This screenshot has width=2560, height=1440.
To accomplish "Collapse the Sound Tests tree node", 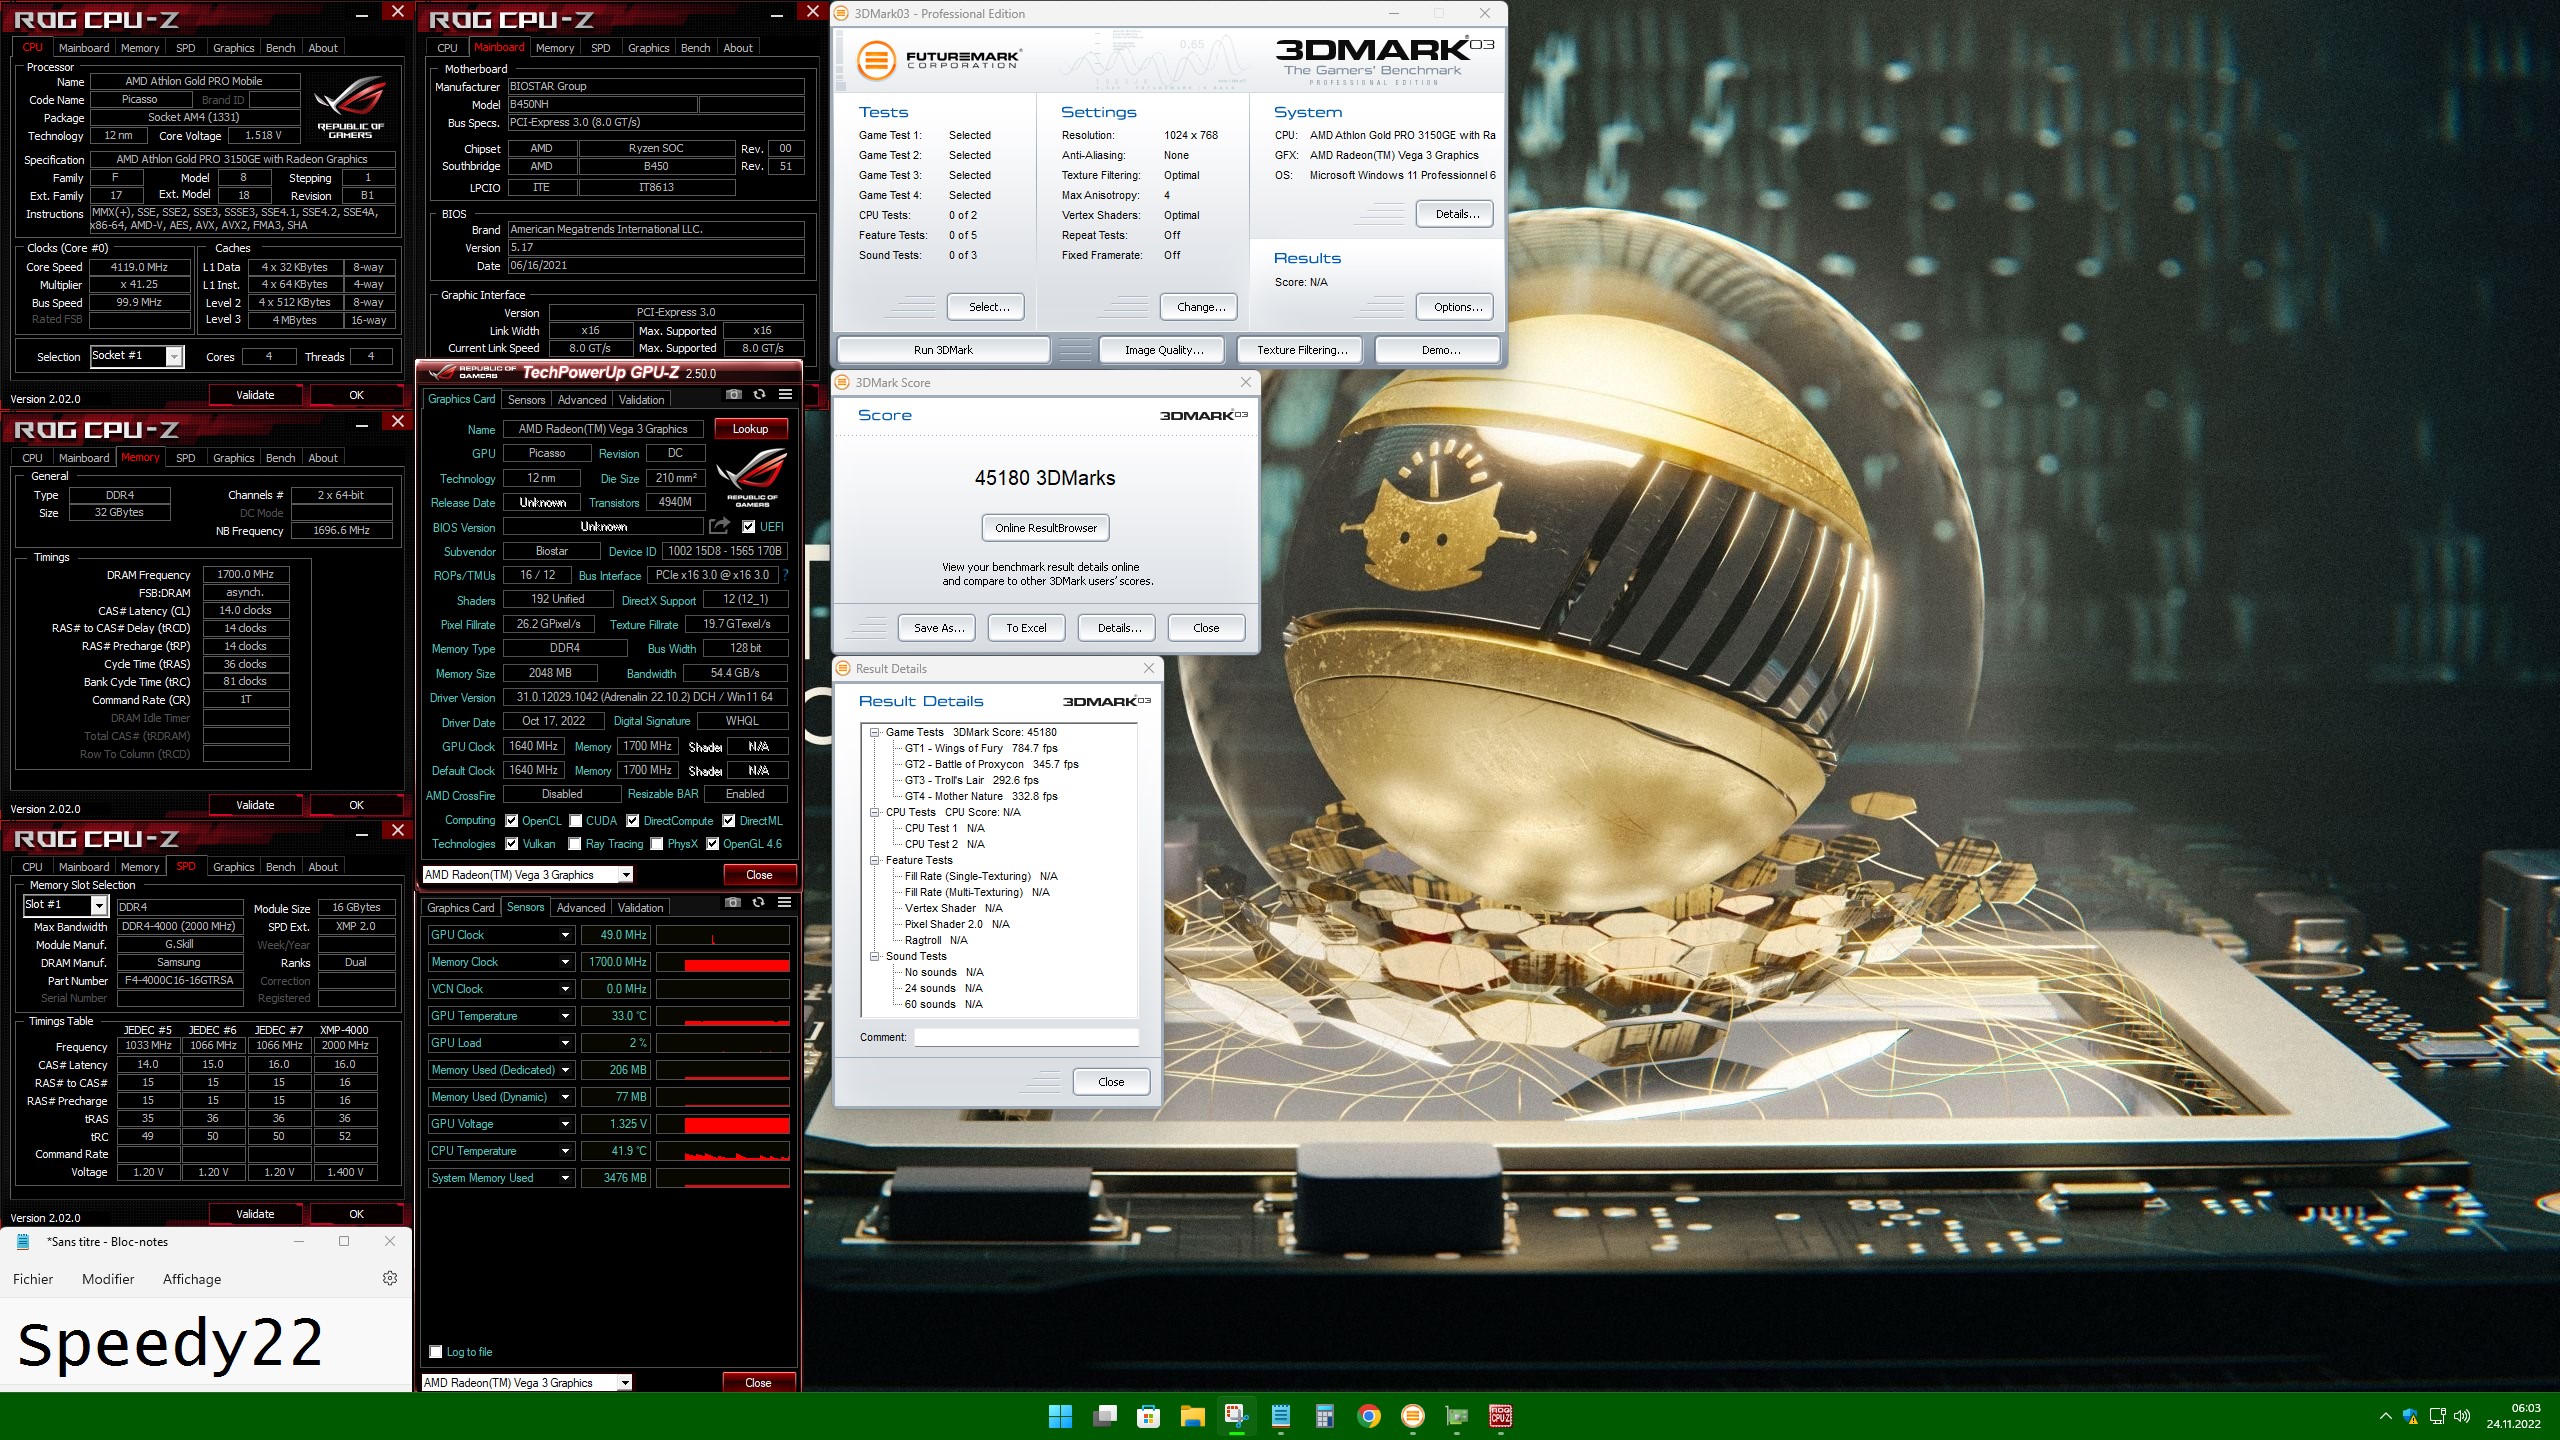I will click(874, 956).
